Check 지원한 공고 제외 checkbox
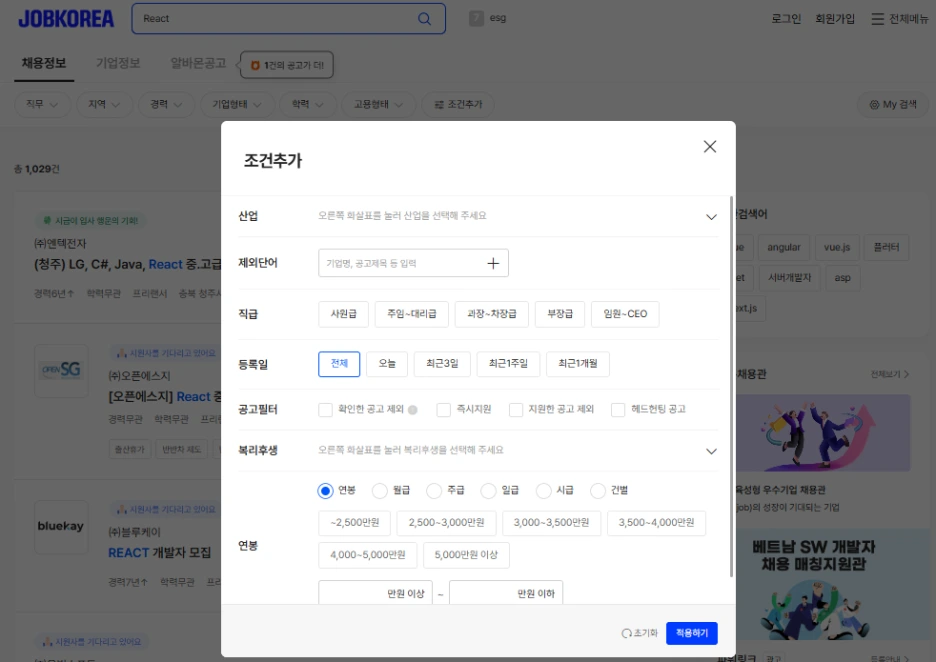 [516, 409]
